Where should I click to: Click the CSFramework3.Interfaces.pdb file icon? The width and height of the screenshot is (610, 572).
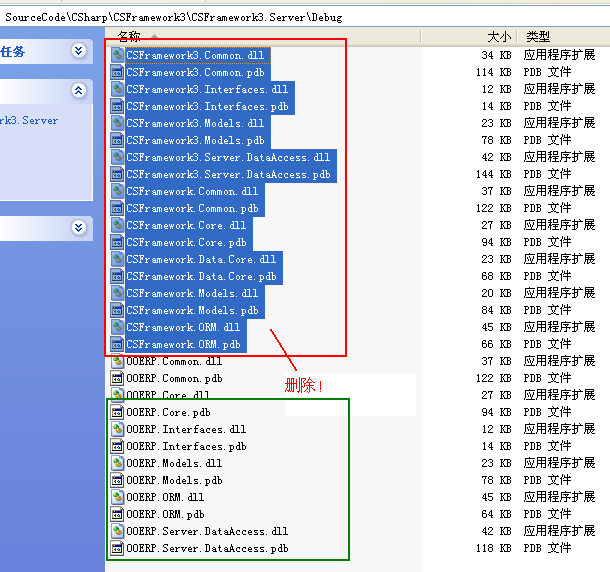[x=117, y=107]
